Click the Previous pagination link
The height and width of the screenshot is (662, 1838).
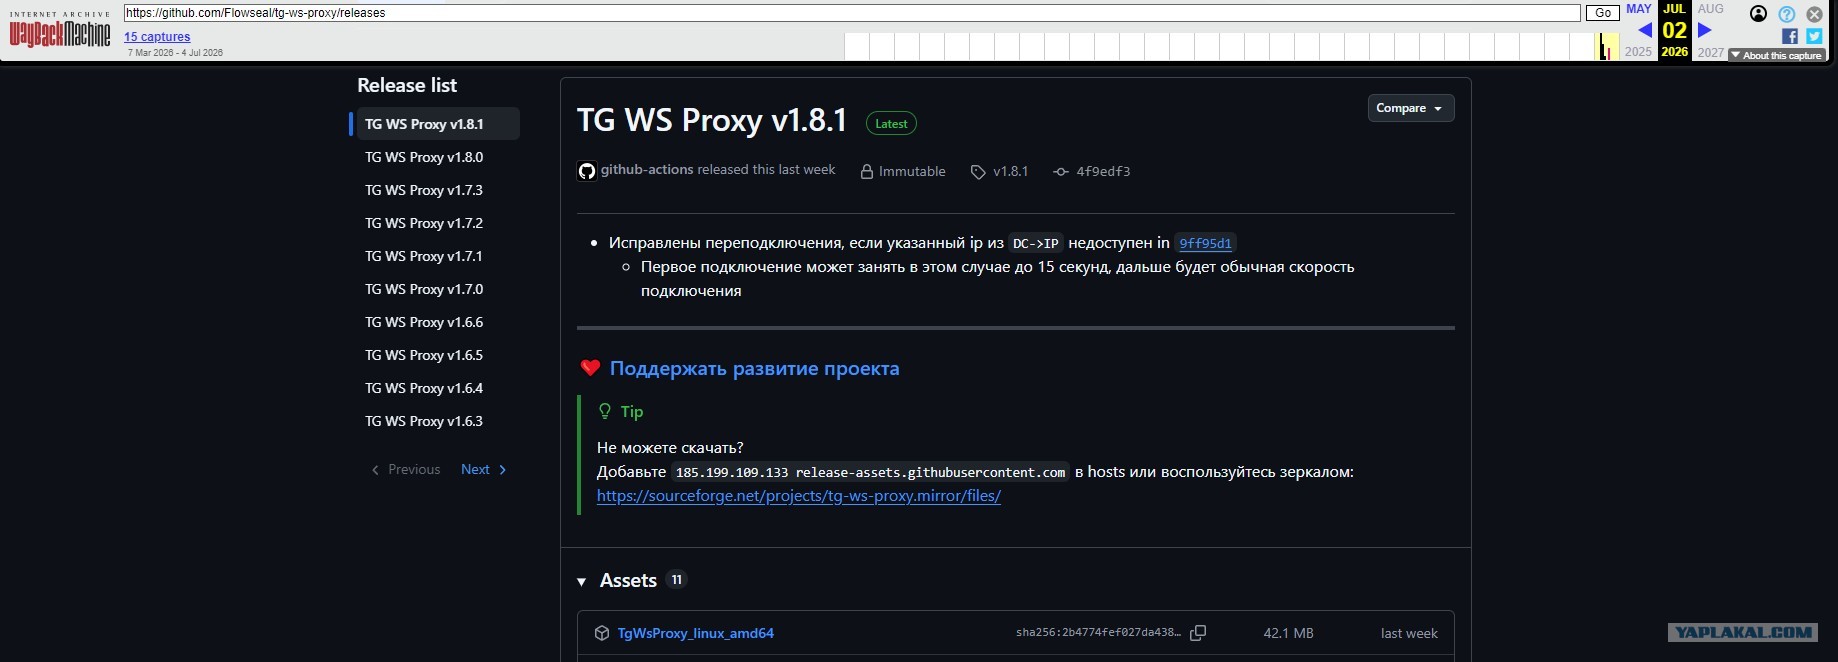[x=406, y=469]
